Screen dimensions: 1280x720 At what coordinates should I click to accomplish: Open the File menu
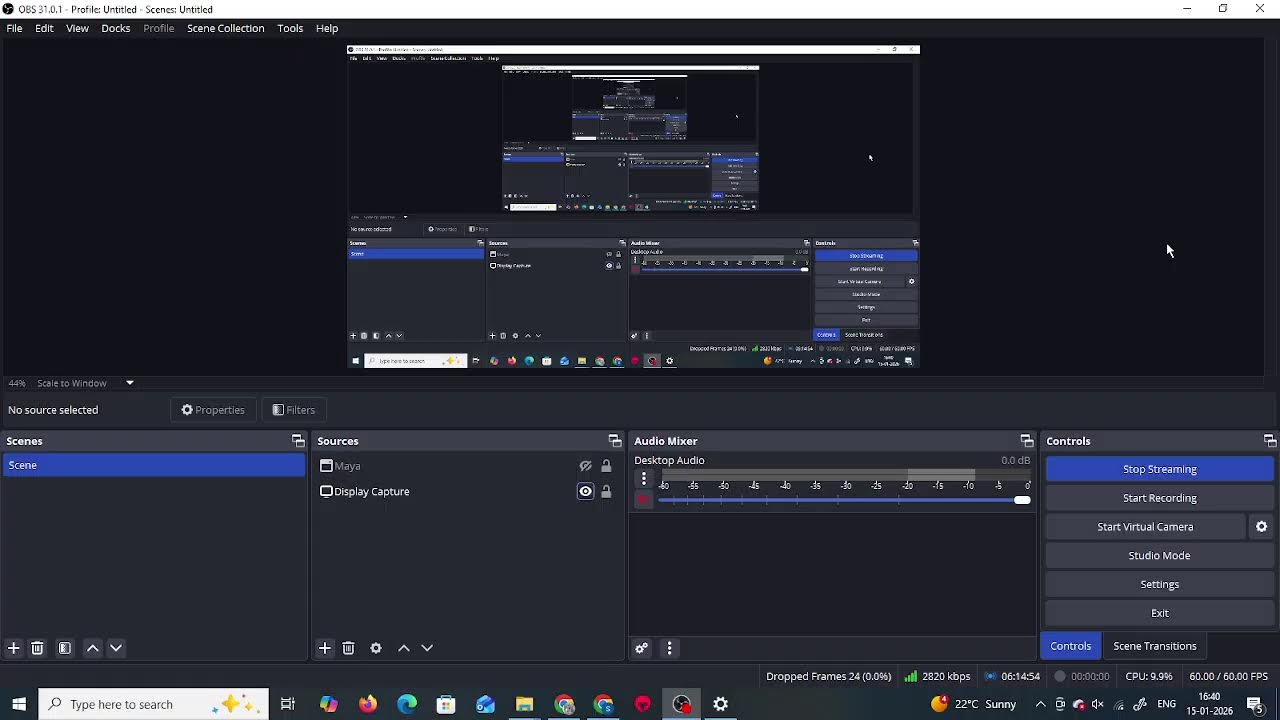[x=14, y=28]
